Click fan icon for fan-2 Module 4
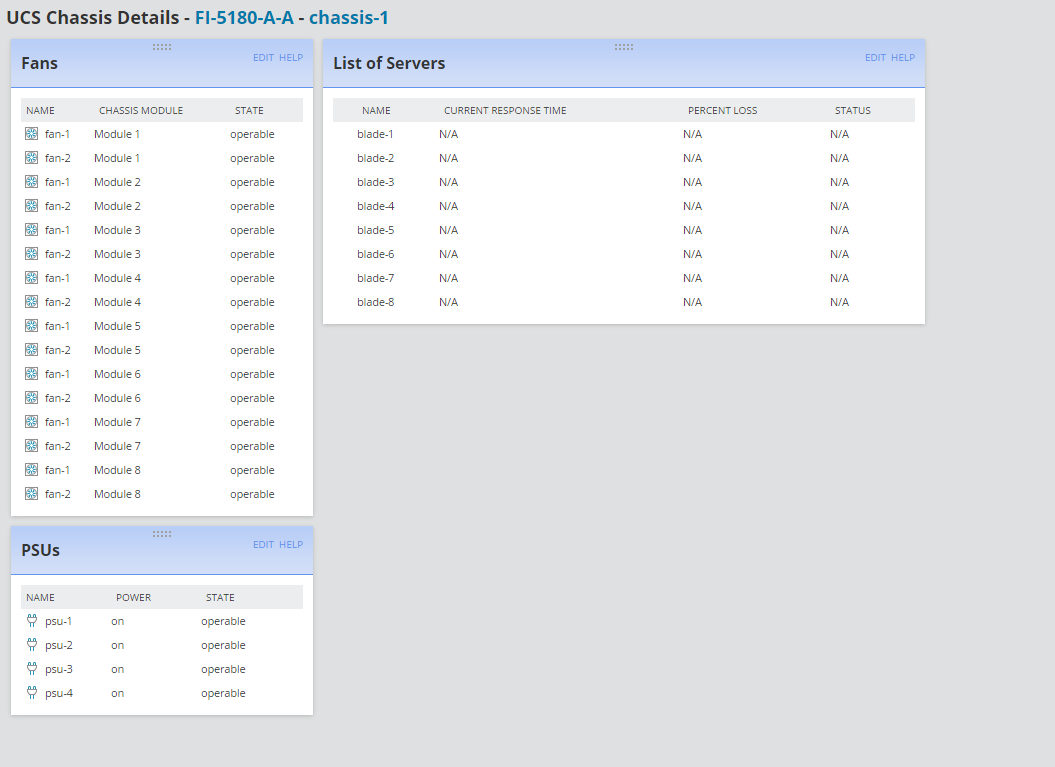The width and height of the screenshot is (1055, 767). [32, 302]
